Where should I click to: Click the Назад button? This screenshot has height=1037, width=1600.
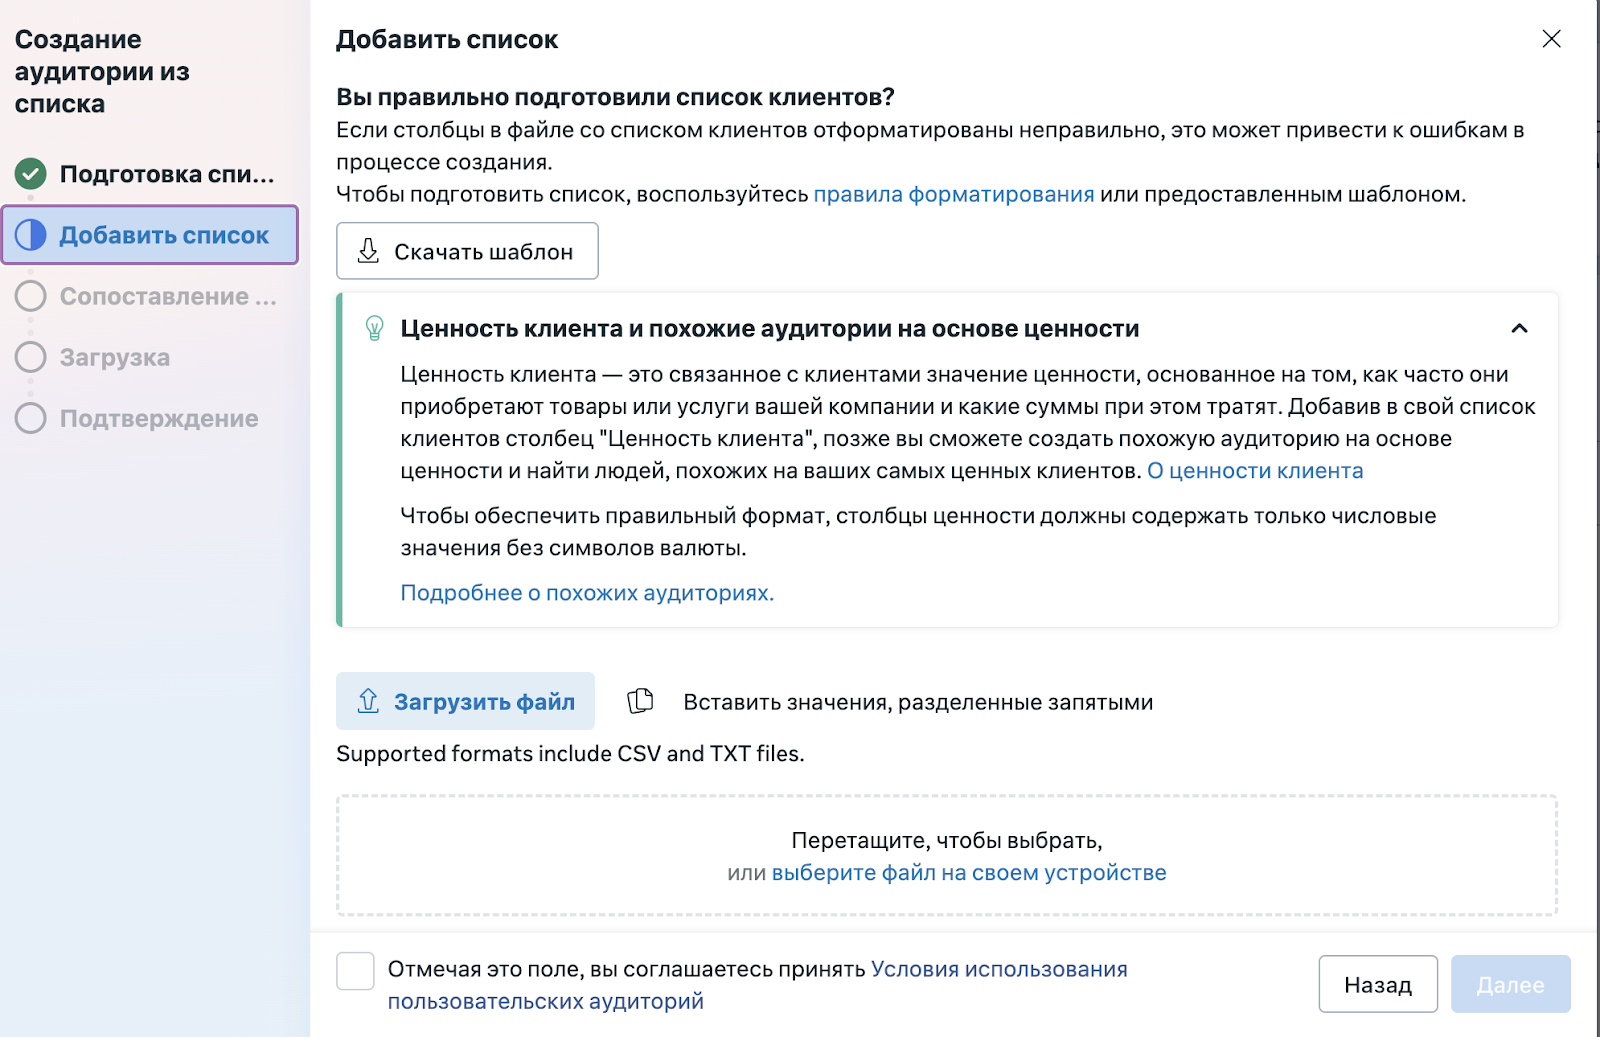pos(1378,985)
